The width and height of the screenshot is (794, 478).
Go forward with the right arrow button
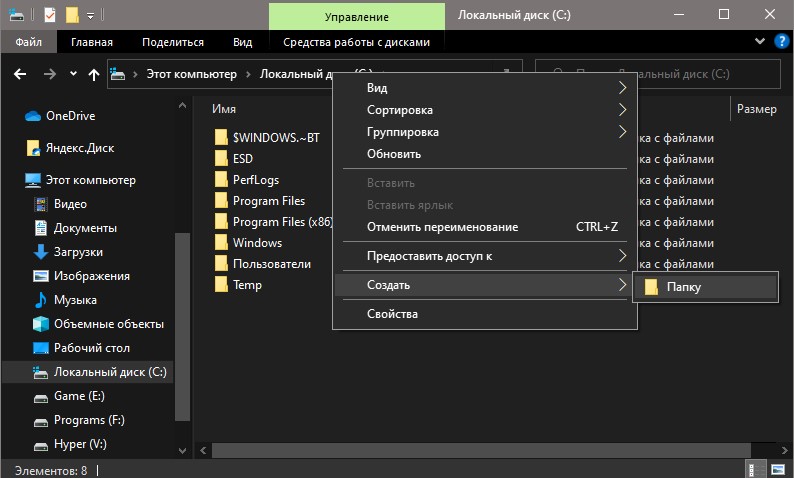click(50, 74)
